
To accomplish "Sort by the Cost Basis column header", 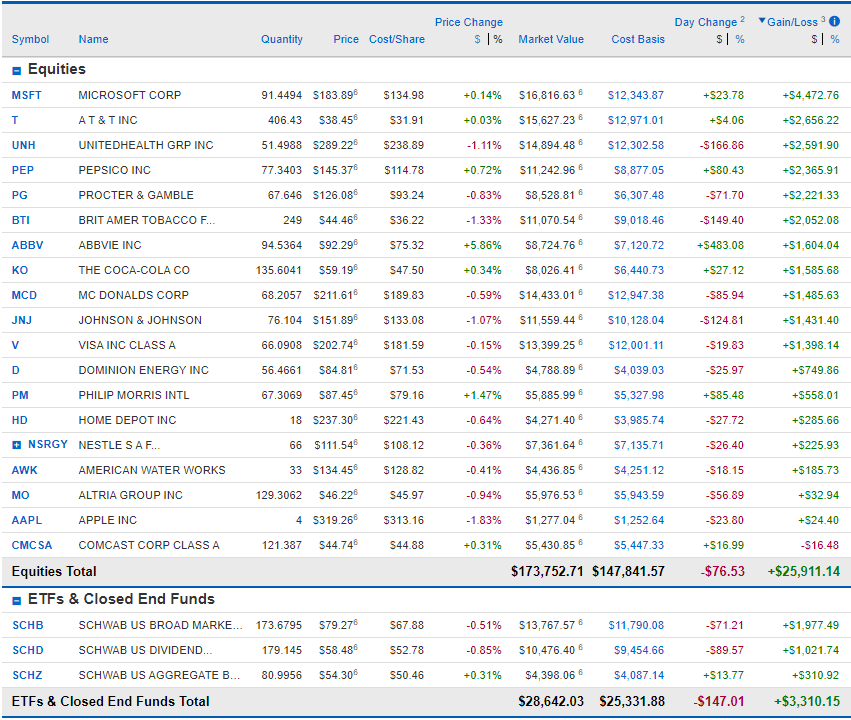I will [x=638, y=39].
